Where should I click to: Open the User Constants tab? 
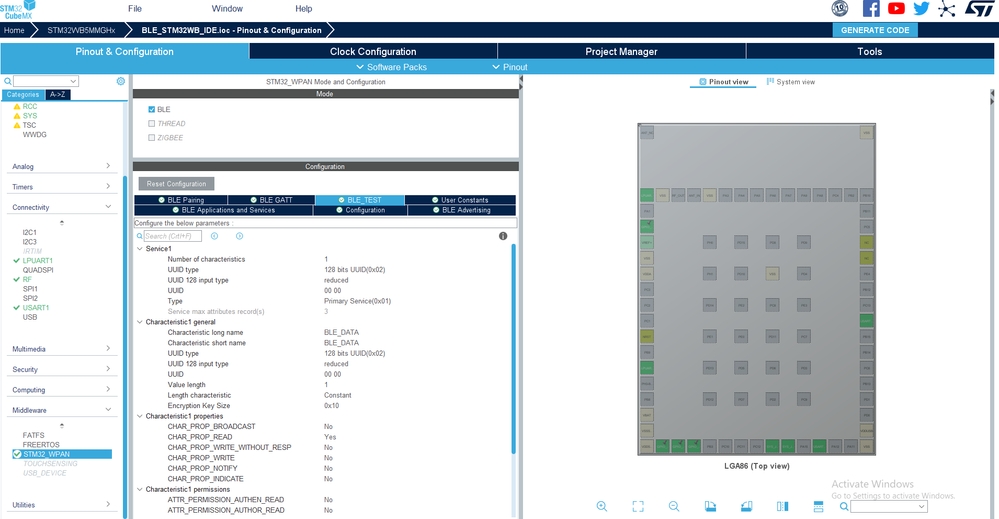(x=460, y=200)
